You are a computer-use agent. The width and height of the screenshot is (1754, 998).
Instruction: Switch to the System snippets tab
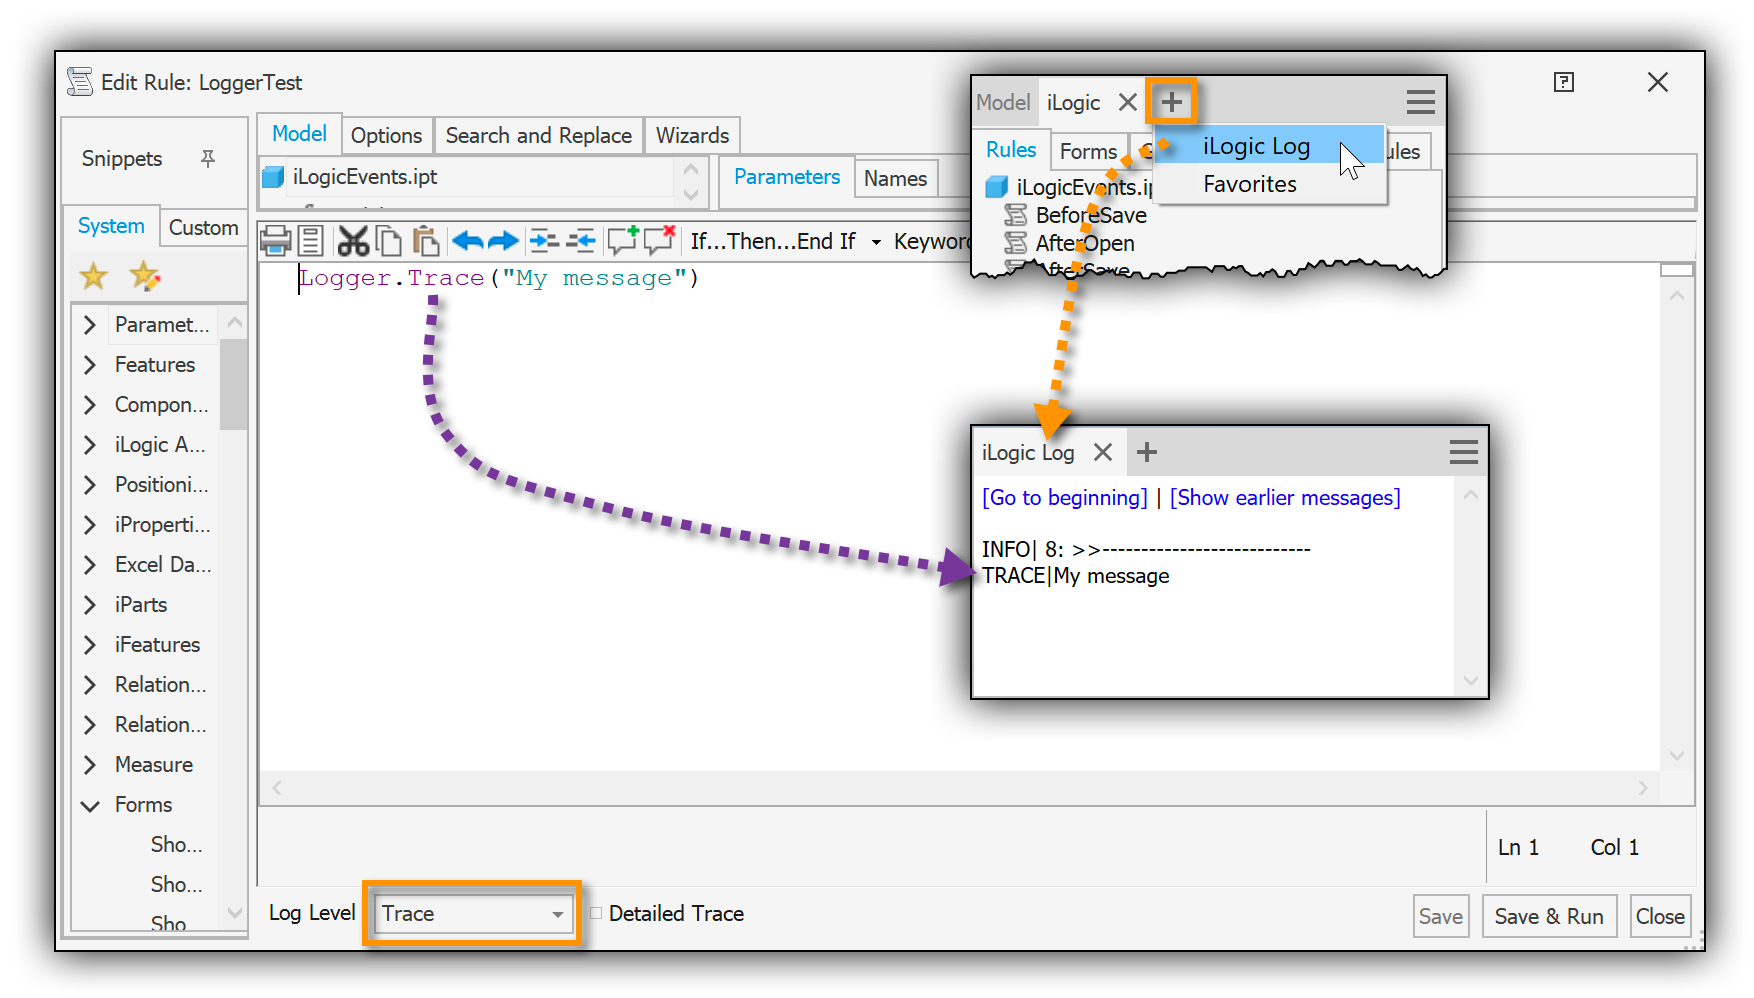(x=111, y=226)
